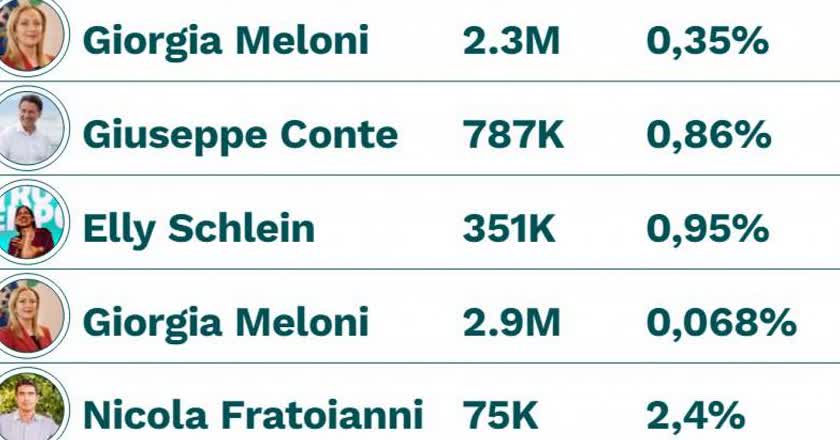Click the avatar beside the 2.3M row
The height and width of the screenshot is (440, 840).
[30, 36]
